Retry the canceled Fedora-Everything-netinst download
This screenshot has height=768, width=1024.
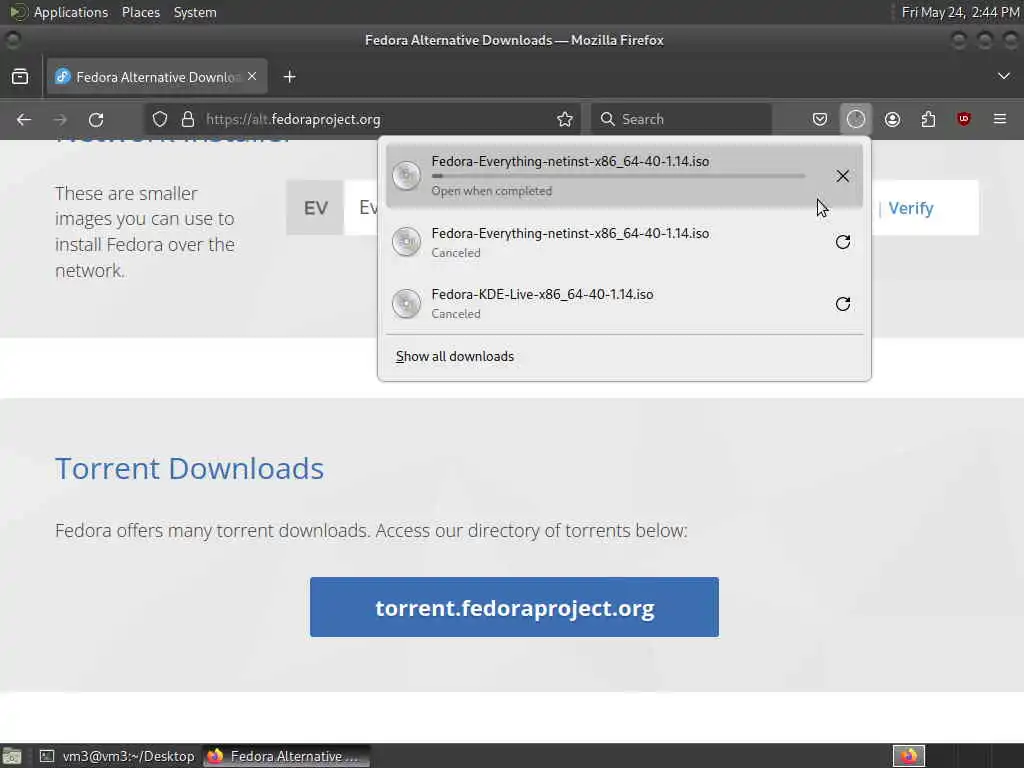842,242
